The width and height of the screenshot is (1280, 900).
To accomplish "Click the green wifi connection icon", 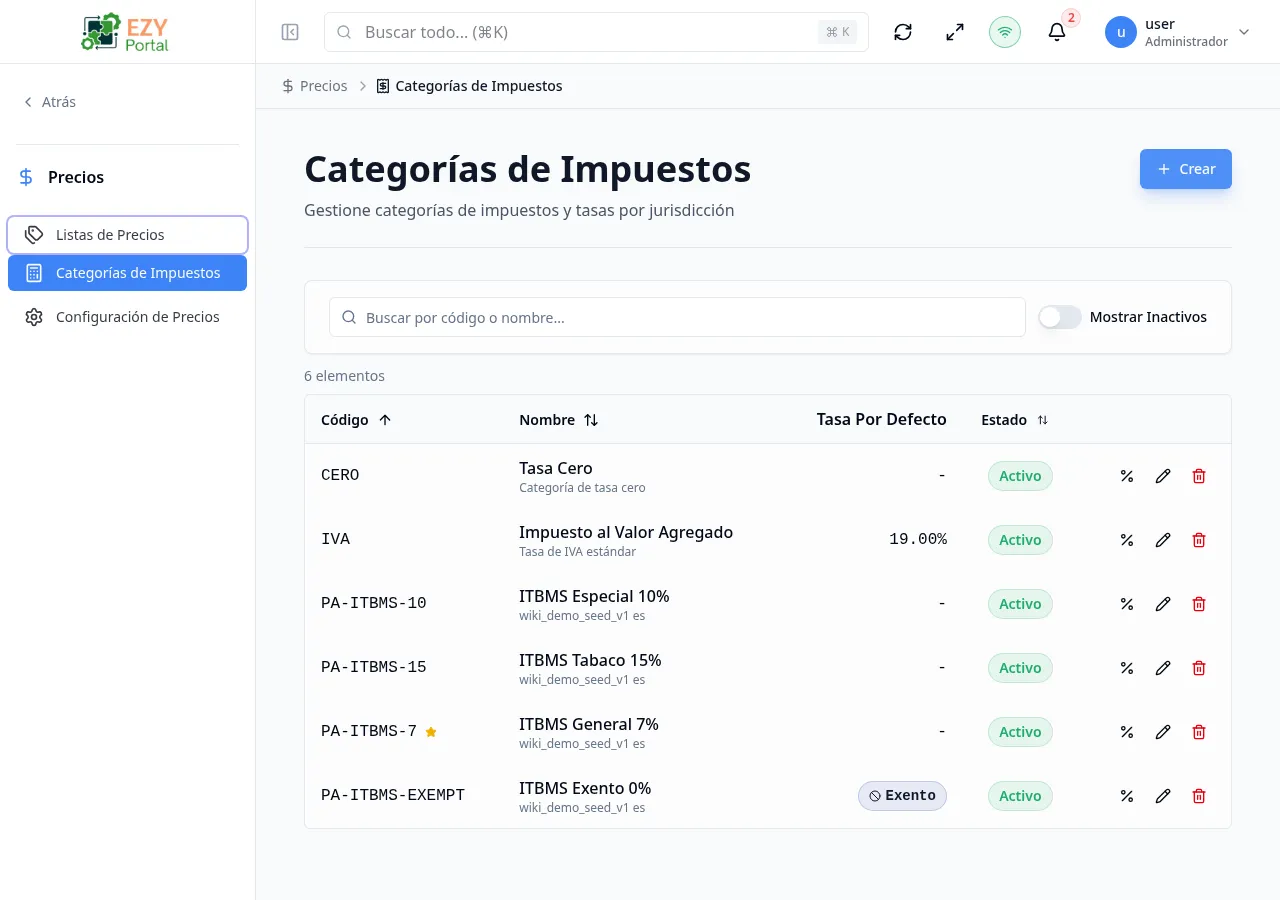I will pyautogui.click(x=1005, y=32).
